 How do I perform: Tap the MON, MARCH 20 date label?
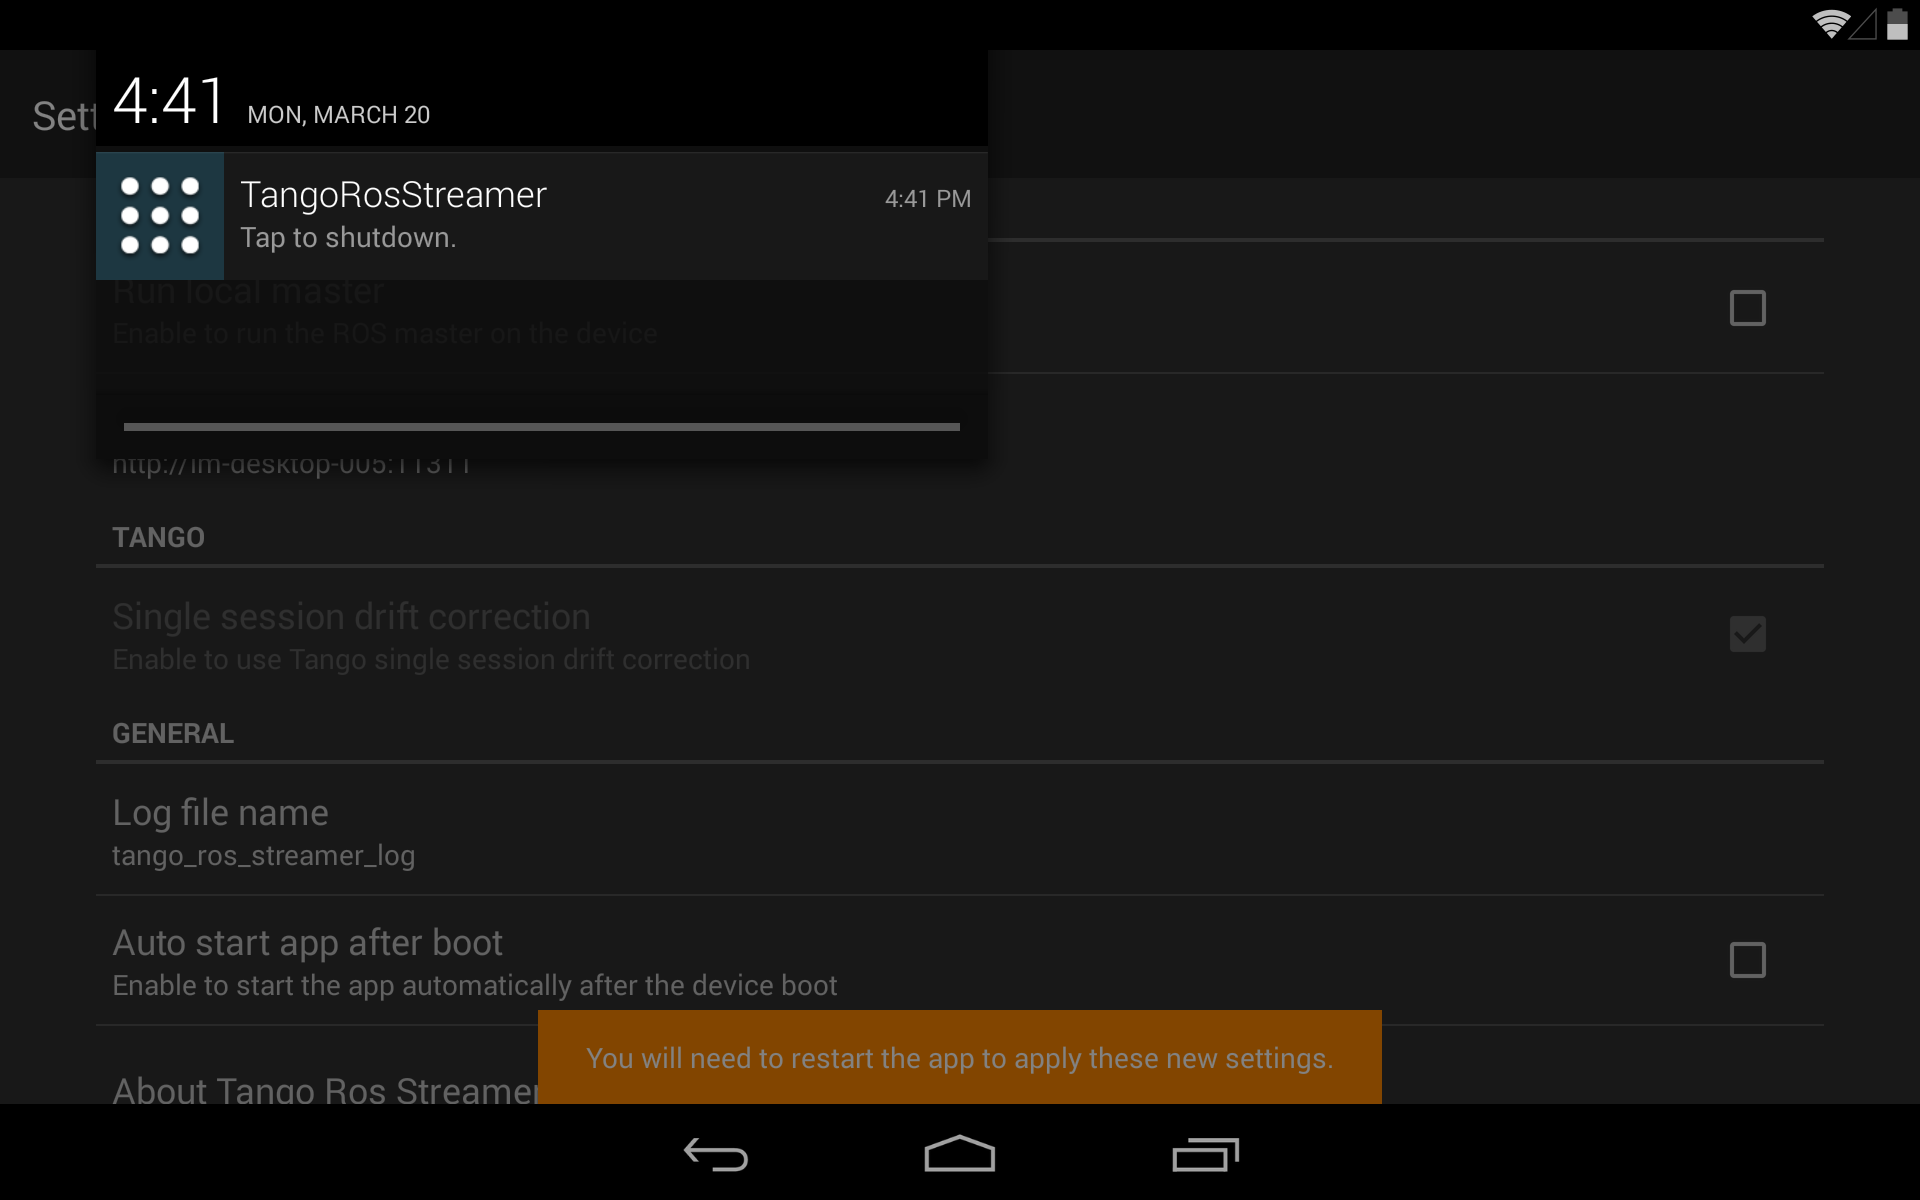tap(339, 115)
